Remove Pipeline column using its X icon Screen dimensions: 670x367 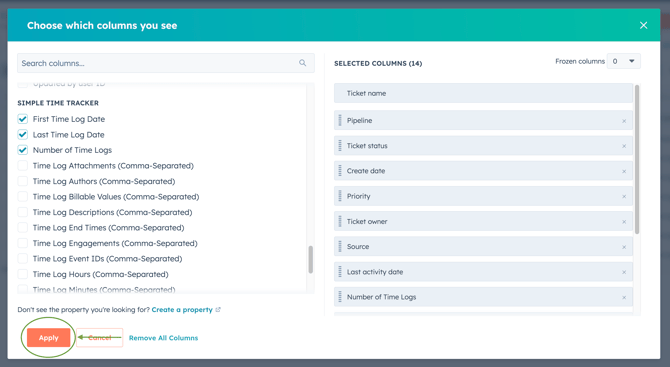624,121
